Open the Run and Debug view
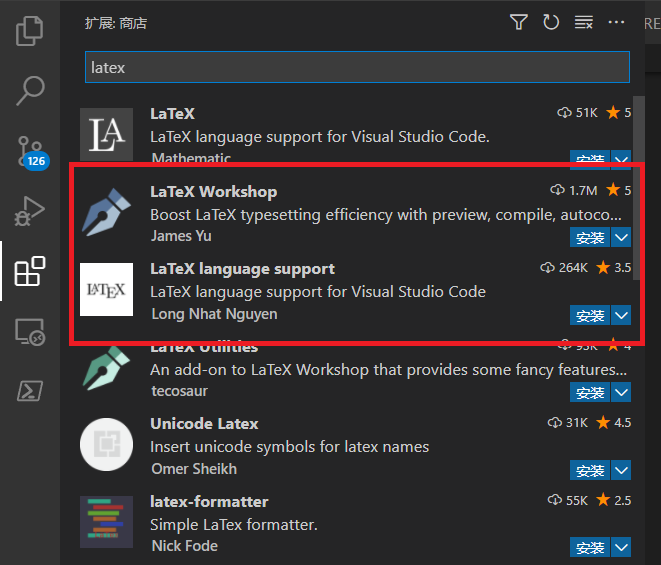Screen dimensions: 661x565 tap(30, 211)
